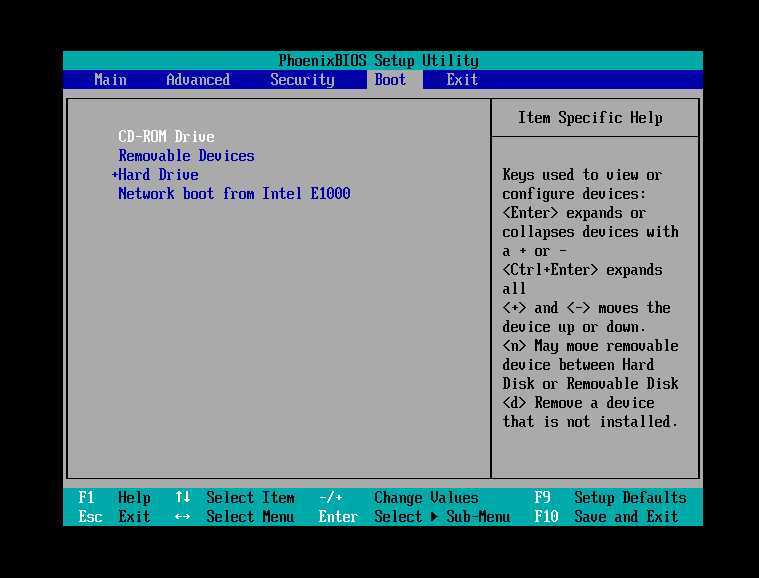Click the left-right arrows Select Menu icon
This screenshot has width=759, height=578.
pyautogui.click(x=182, y=517)
